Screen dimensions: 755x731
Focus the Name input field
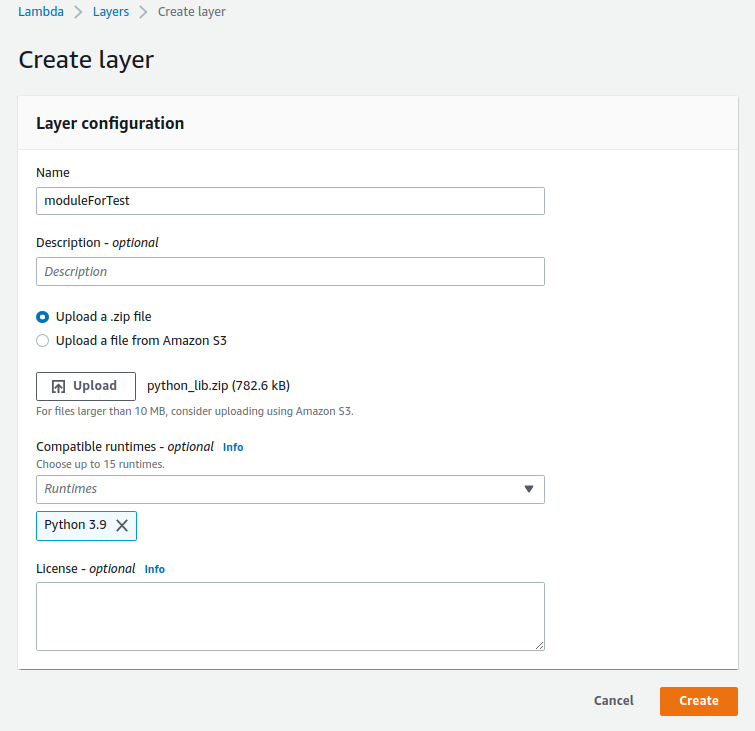(290, 201)
